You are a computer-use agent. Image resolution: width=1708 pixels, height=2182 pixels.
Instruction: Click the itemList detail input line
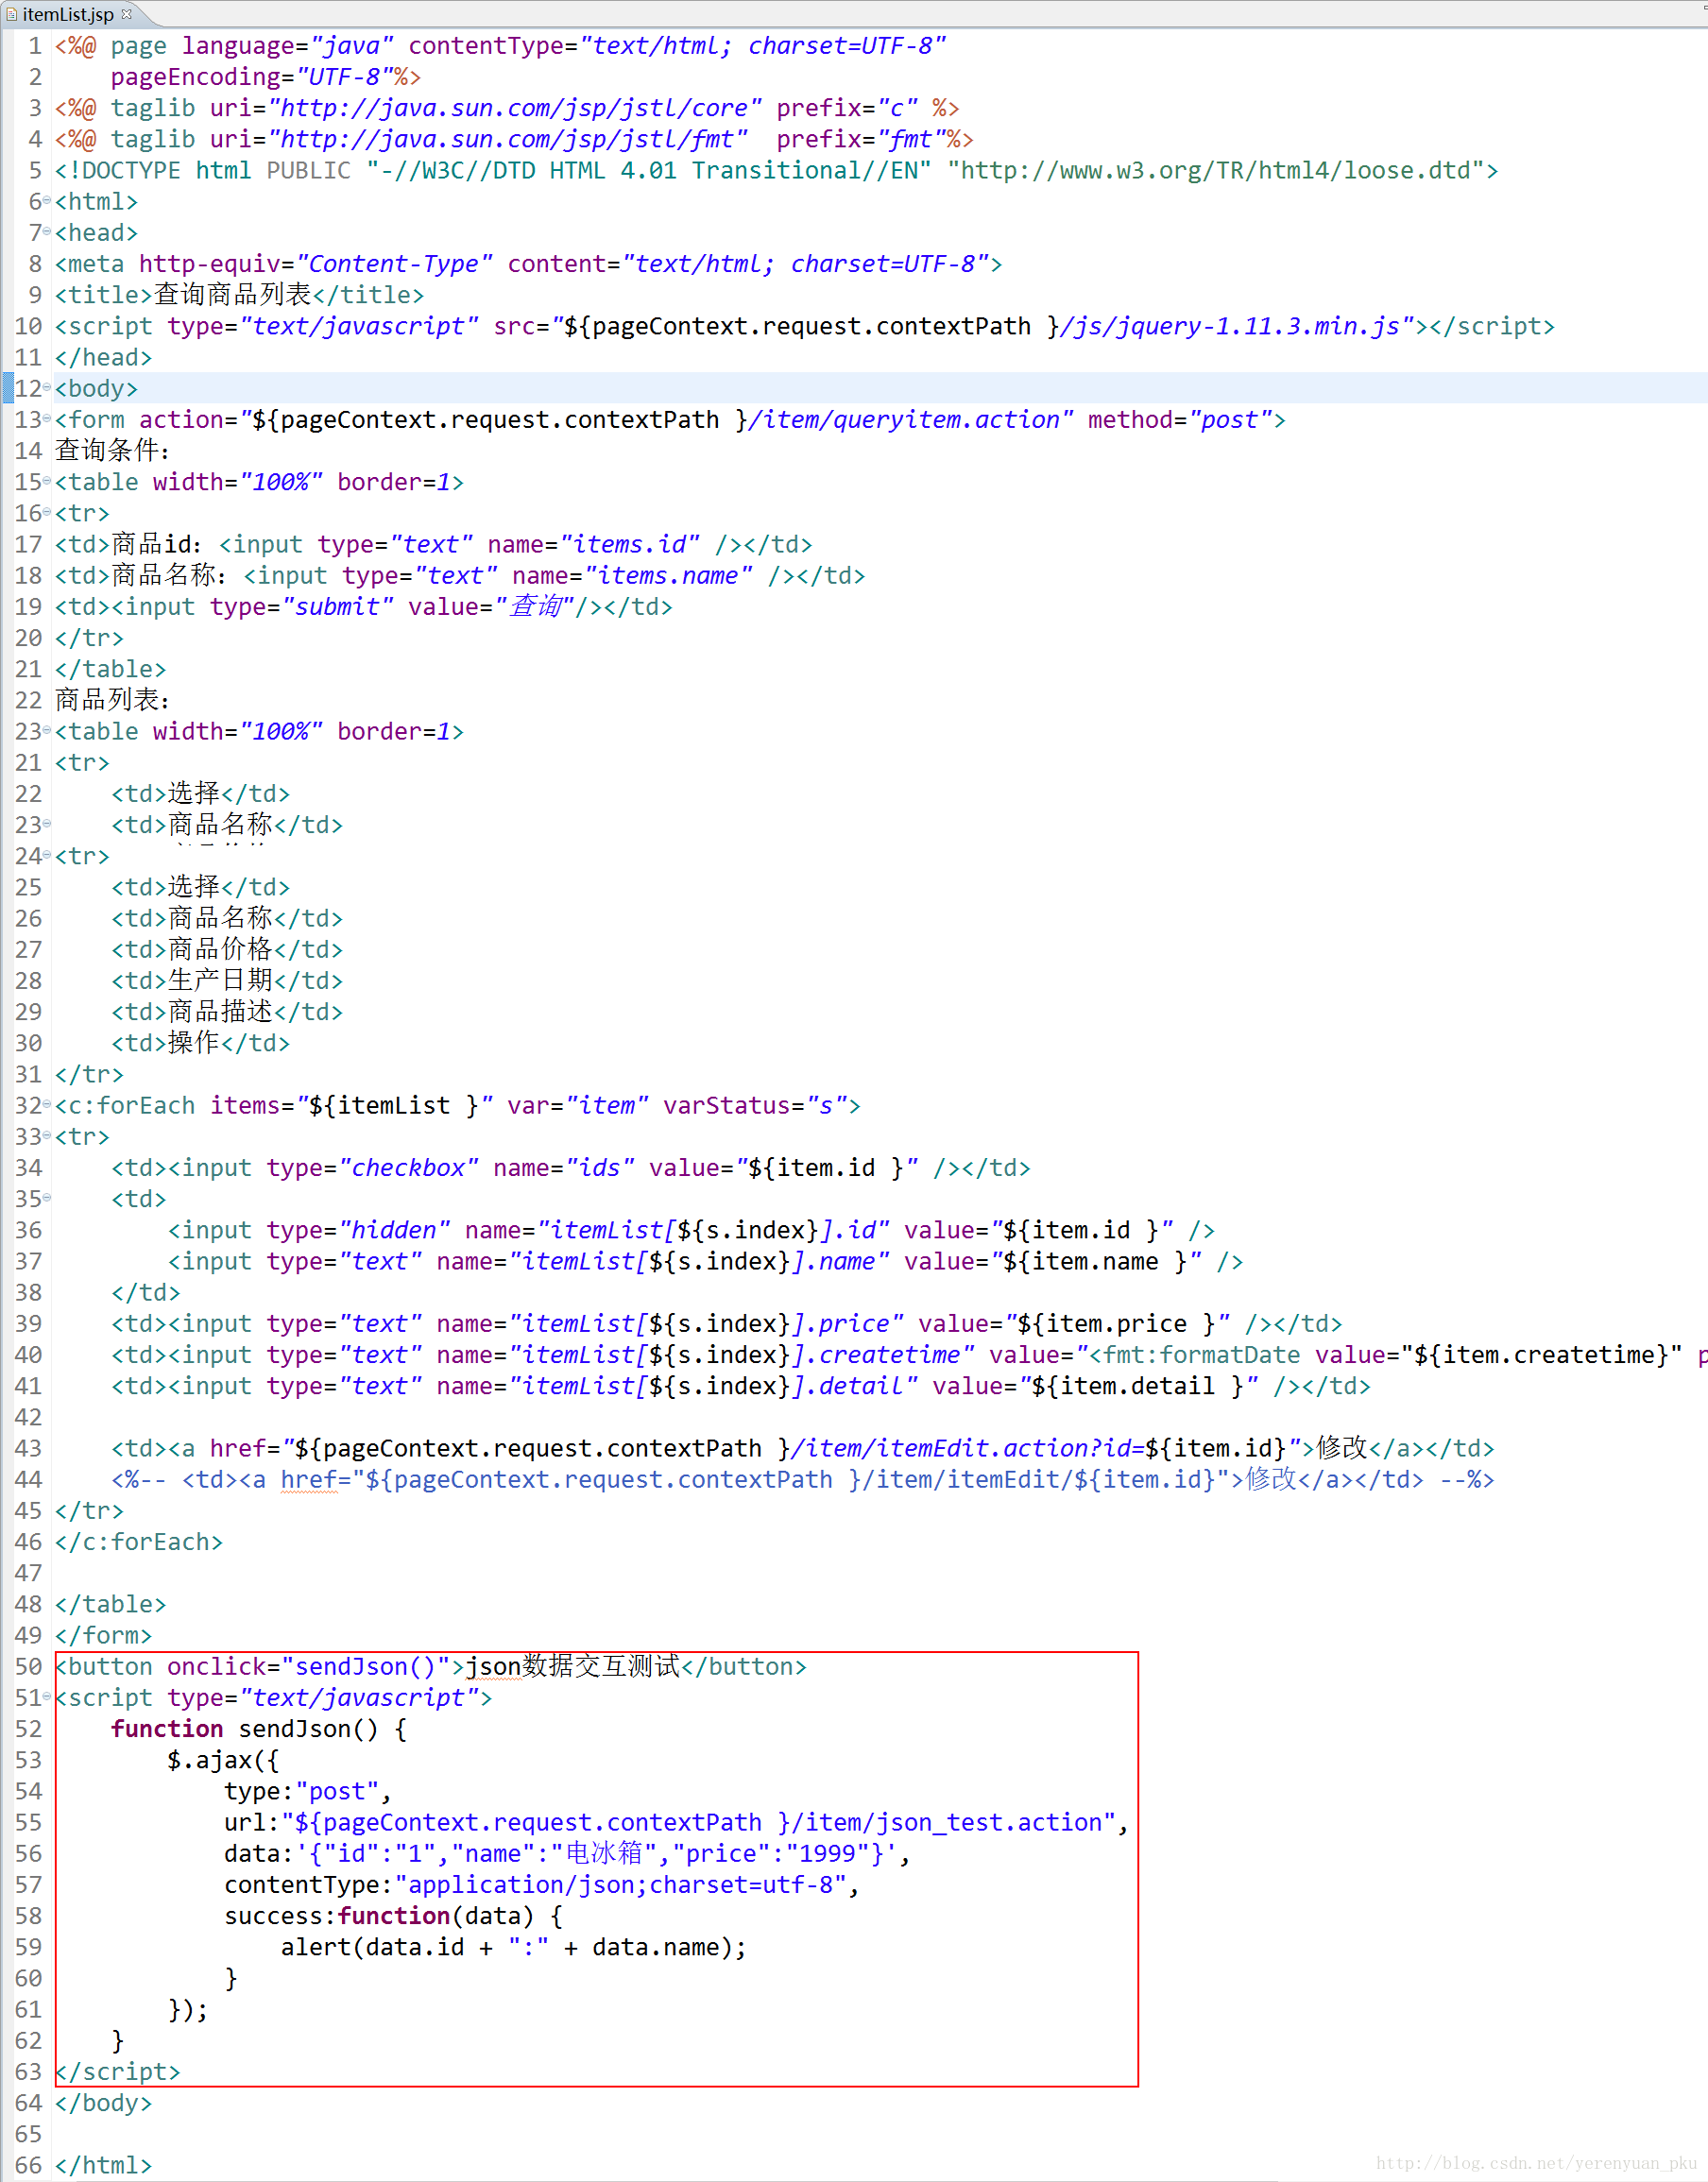click(740, 1386)
